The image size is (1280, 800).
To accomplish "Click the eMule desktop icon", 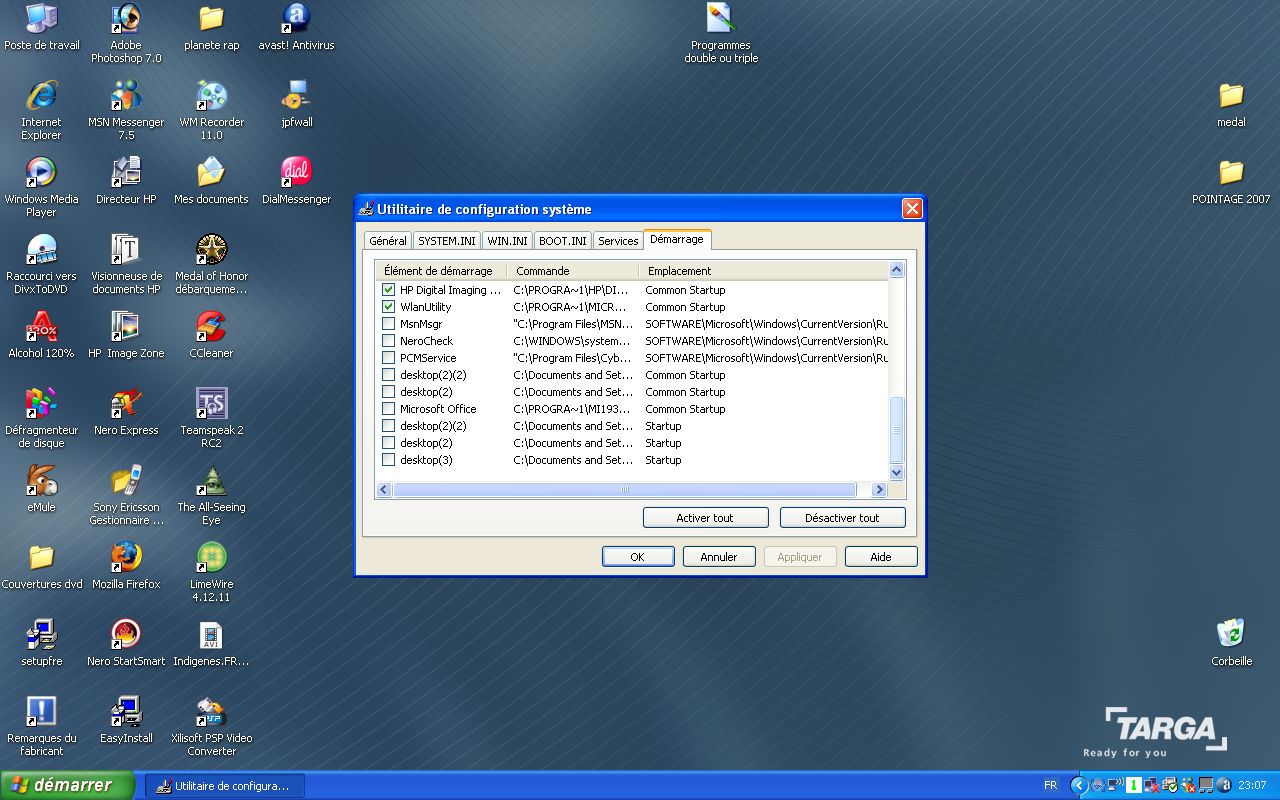I will (x=41, y=489).
